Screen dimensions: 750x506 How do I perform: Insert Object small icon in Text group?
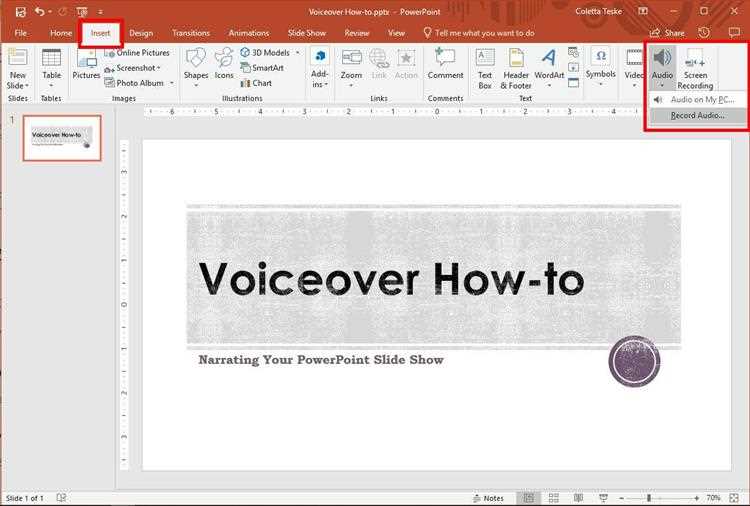(573, 83)
